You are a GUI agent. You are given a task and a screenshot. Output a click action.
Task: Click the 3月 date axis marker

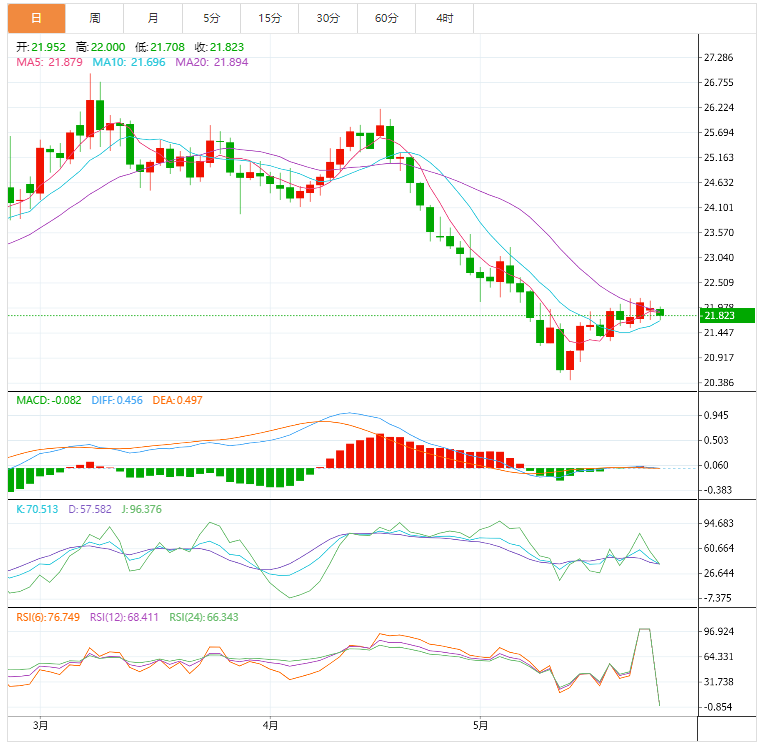click(x=40, y=726)
